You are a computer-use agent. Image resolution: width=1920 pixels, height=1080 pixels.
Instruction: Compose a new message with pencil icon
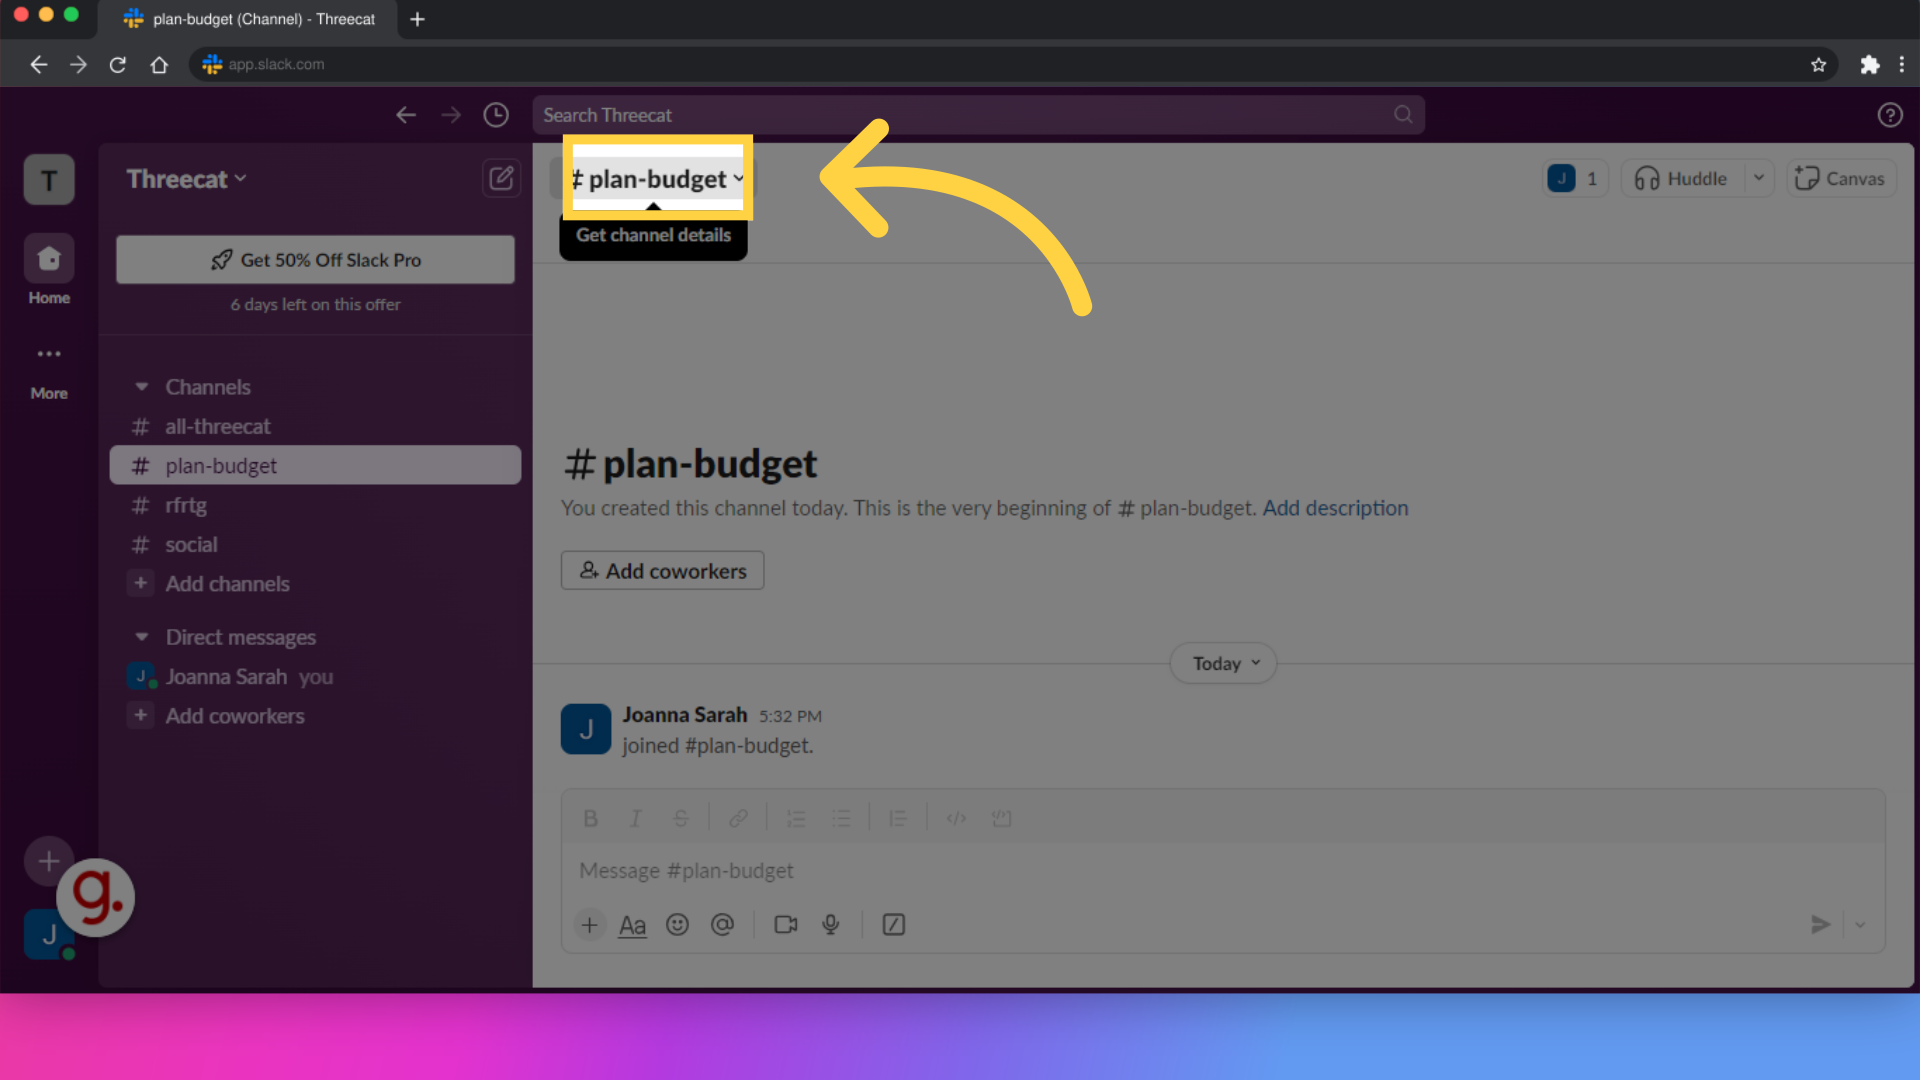coord(501,178)
